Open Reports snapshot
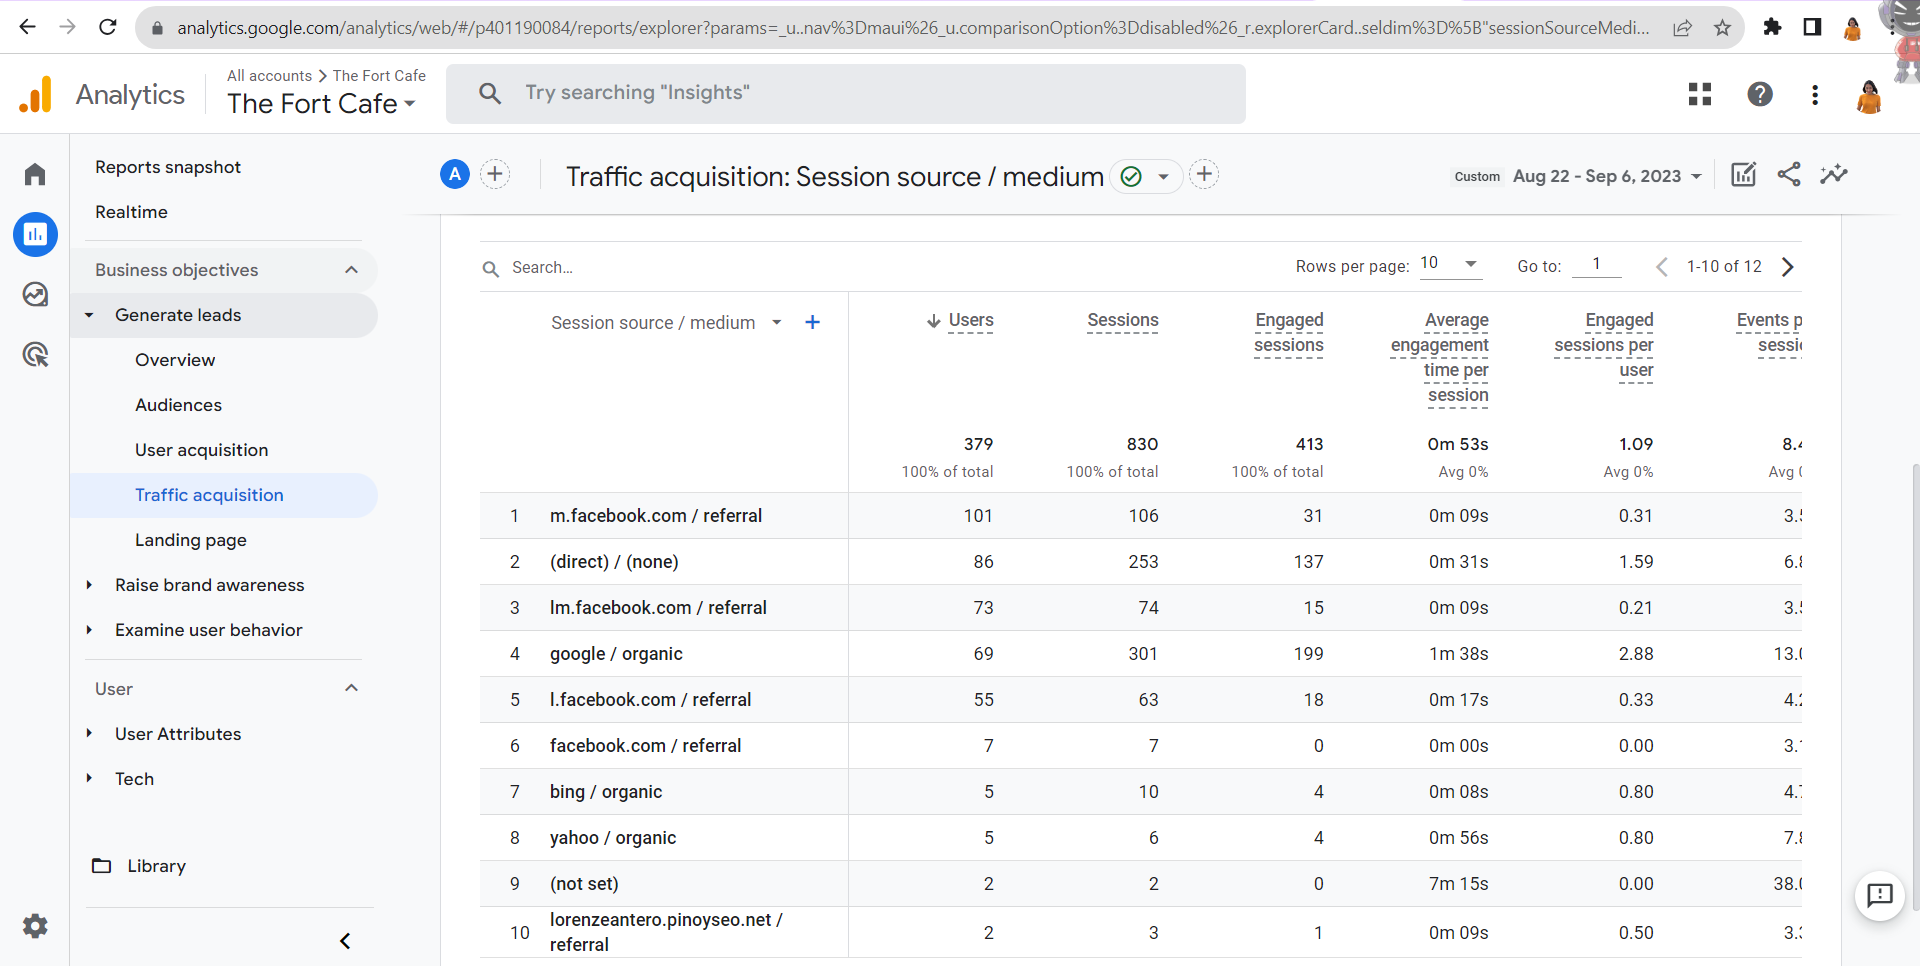This screenshot has width=1920, height=966. click(x=168, y=167)
